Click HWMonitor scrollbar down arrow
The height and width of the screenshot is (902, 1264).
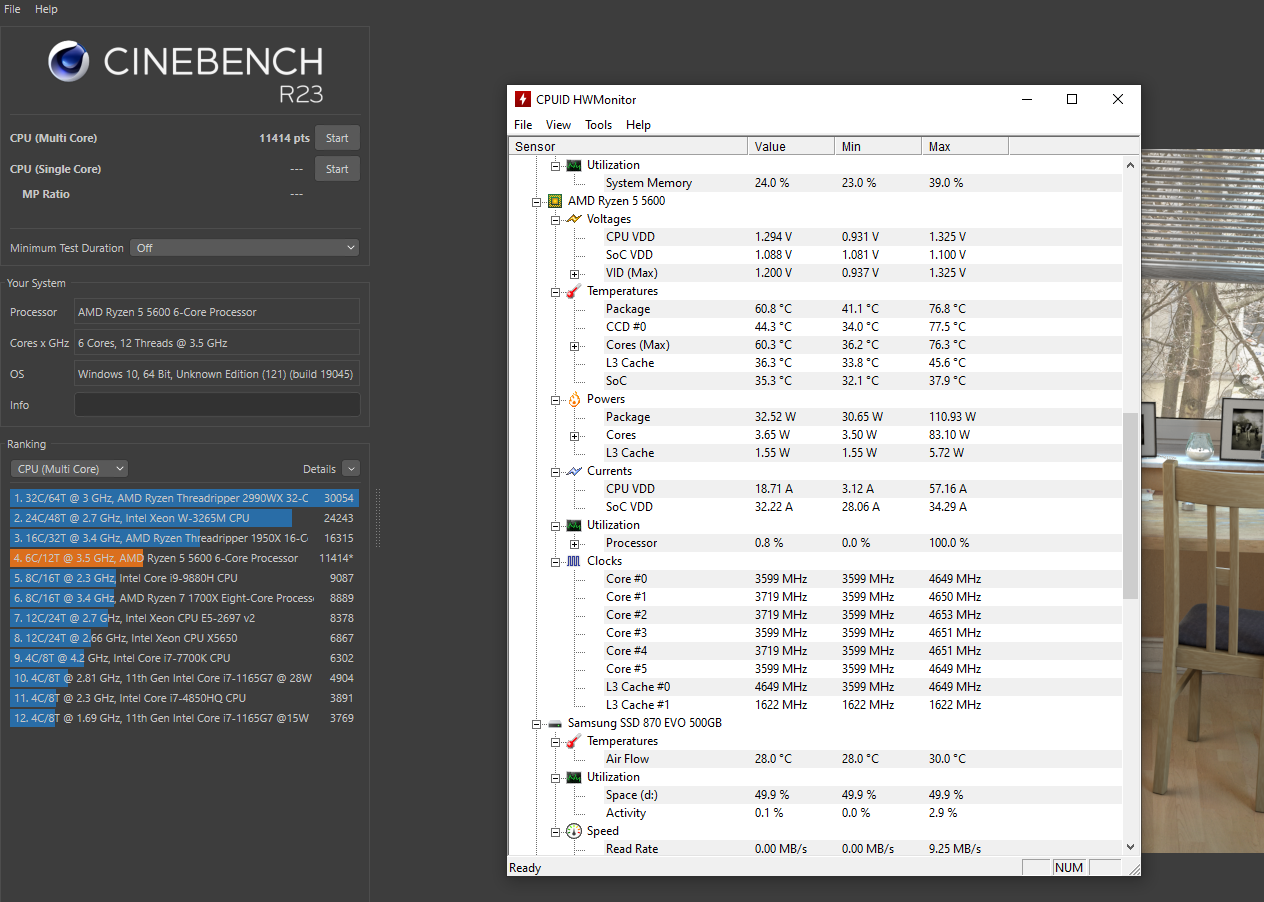point(1131,846)
